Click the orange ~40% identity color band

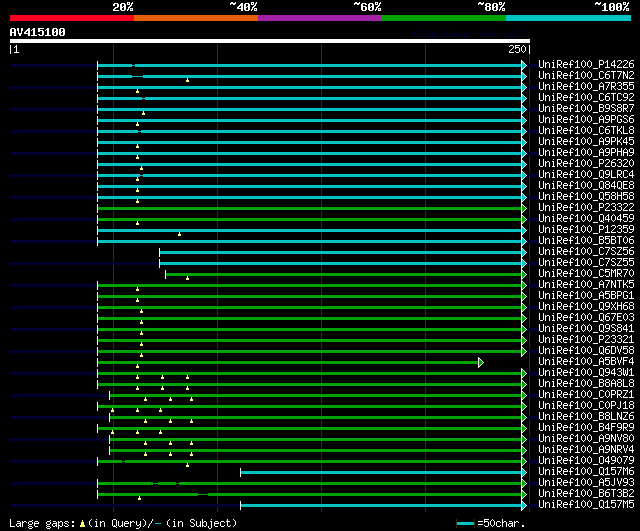[196, 18]
